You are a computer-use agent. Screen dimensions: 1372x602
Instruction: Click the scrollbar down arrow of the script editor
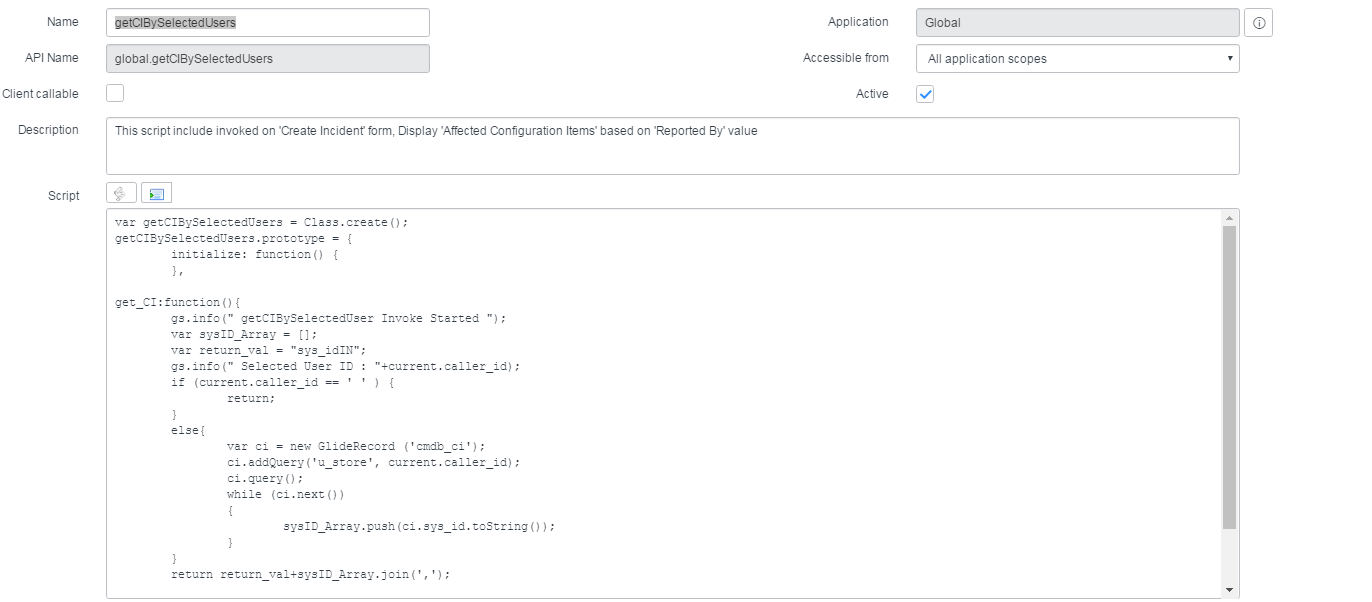[1229, 588]
